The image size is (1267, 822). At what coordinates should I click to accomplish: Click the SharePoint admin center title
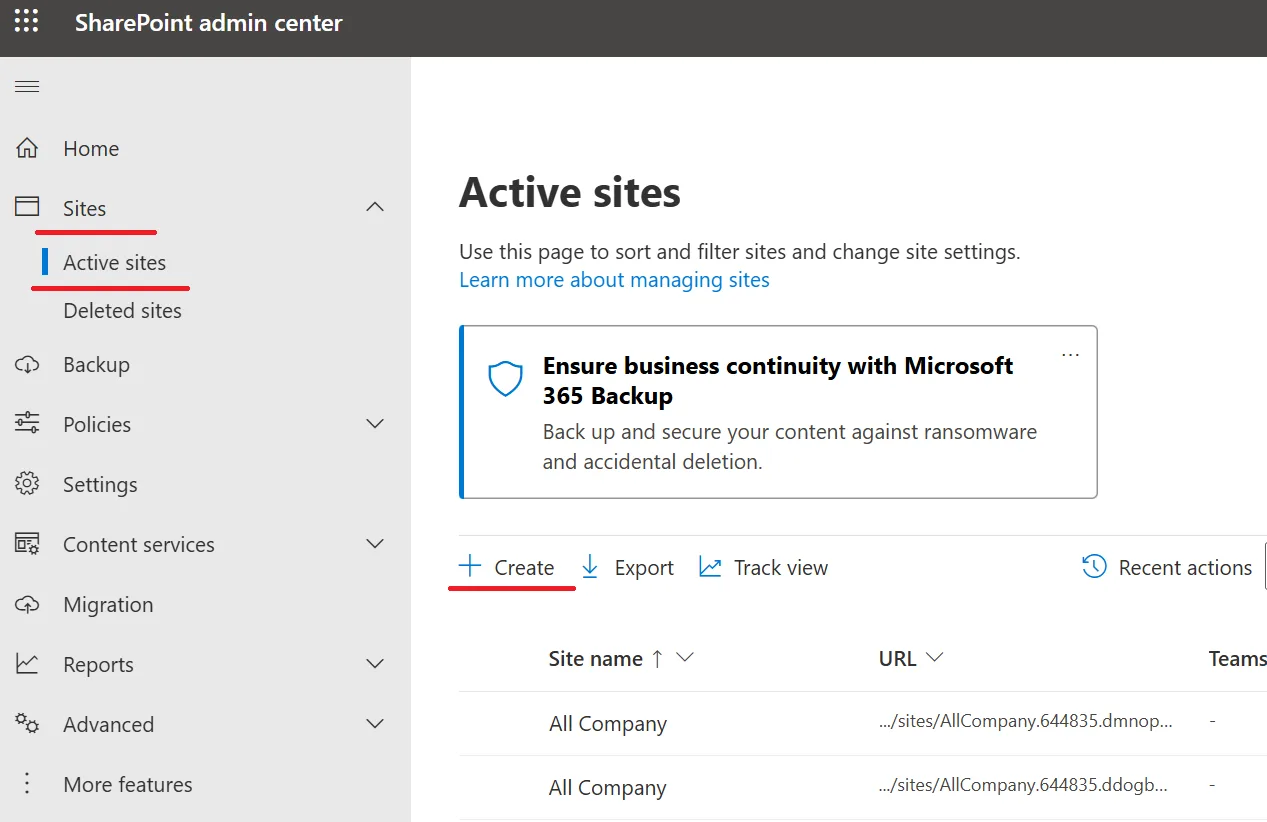pos(209,23)
